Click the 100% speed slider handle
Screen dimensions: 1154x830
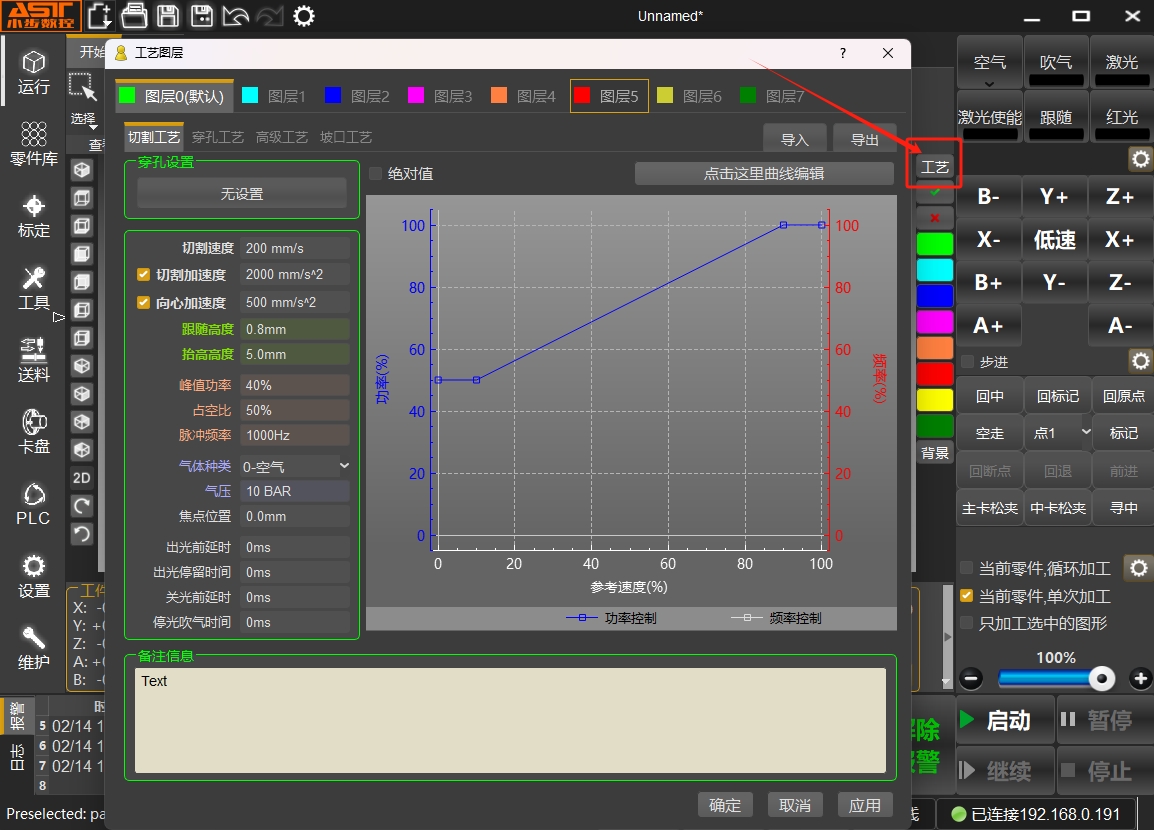coord(1101,678)
